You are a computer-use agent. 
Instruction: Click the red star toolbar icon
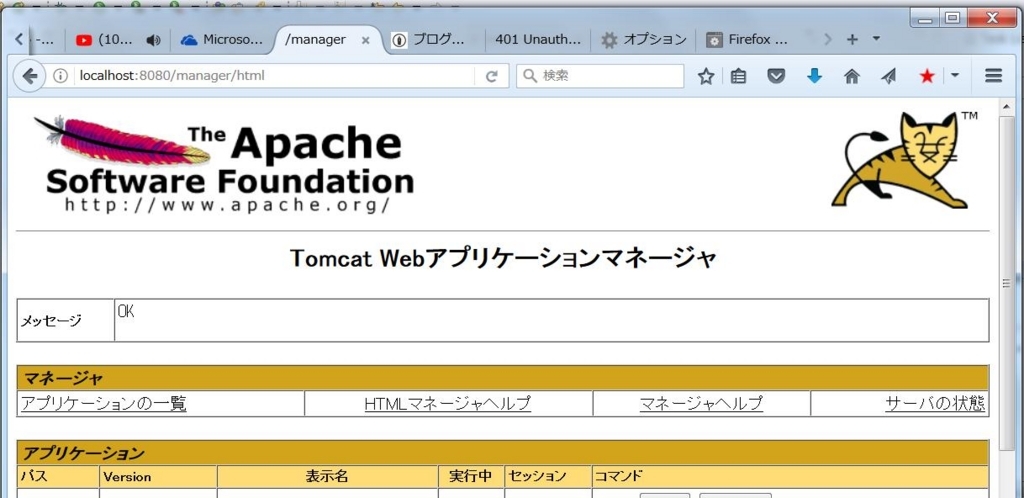(x=927, y=76)
